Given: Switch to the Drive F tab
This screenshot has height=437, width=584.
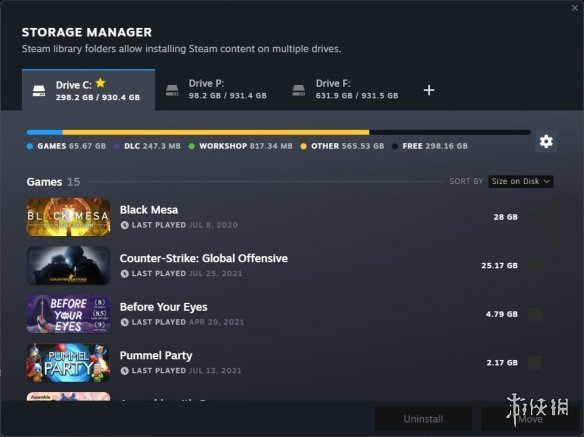Looking at the screenshot, I should [346, 90].
